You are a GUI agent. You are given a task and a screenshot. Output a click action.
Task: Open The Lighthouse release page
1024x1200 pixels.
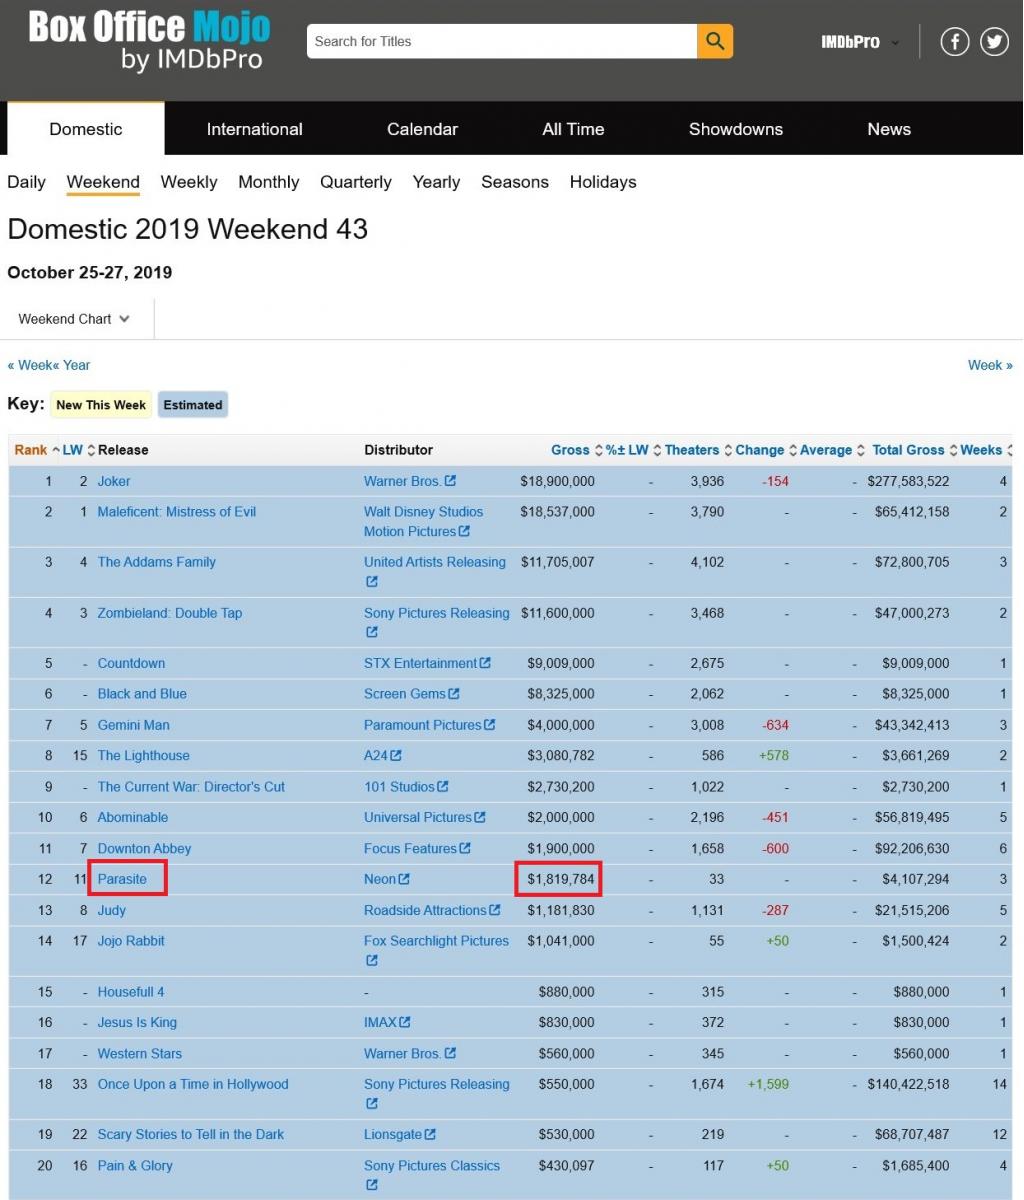coord(143,756)
